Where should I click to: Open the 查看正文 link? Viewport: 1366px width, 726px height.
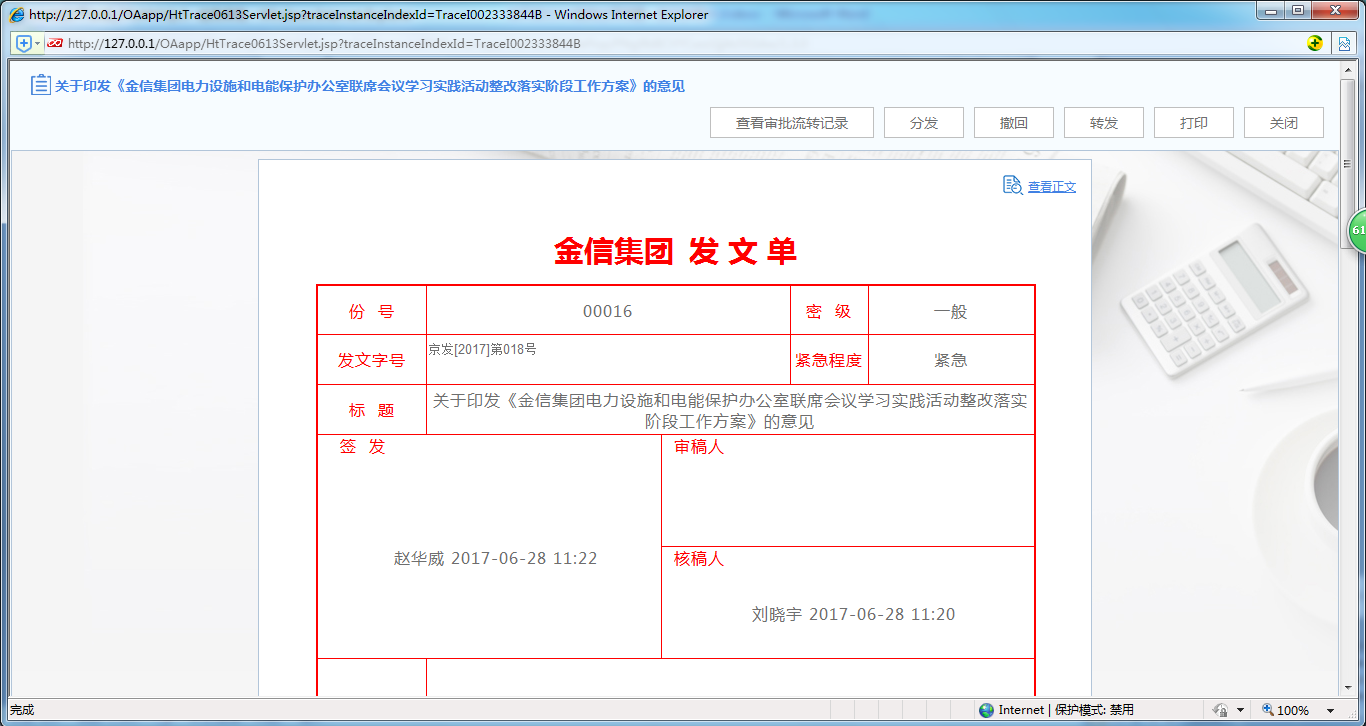click(1051, 186)
